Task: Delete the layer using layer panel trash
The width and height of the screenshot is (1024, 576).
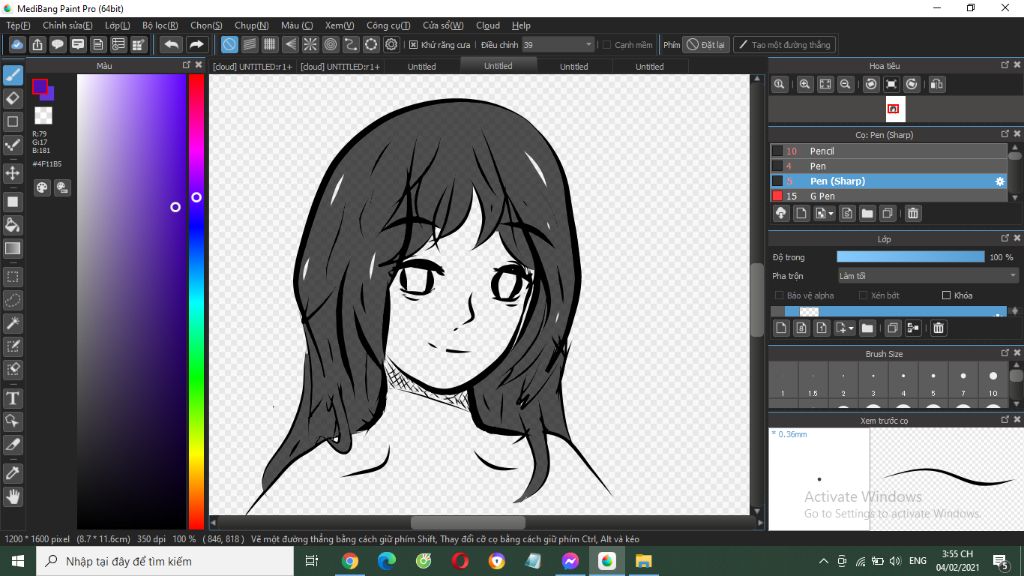Action: [x=938, y=328]
